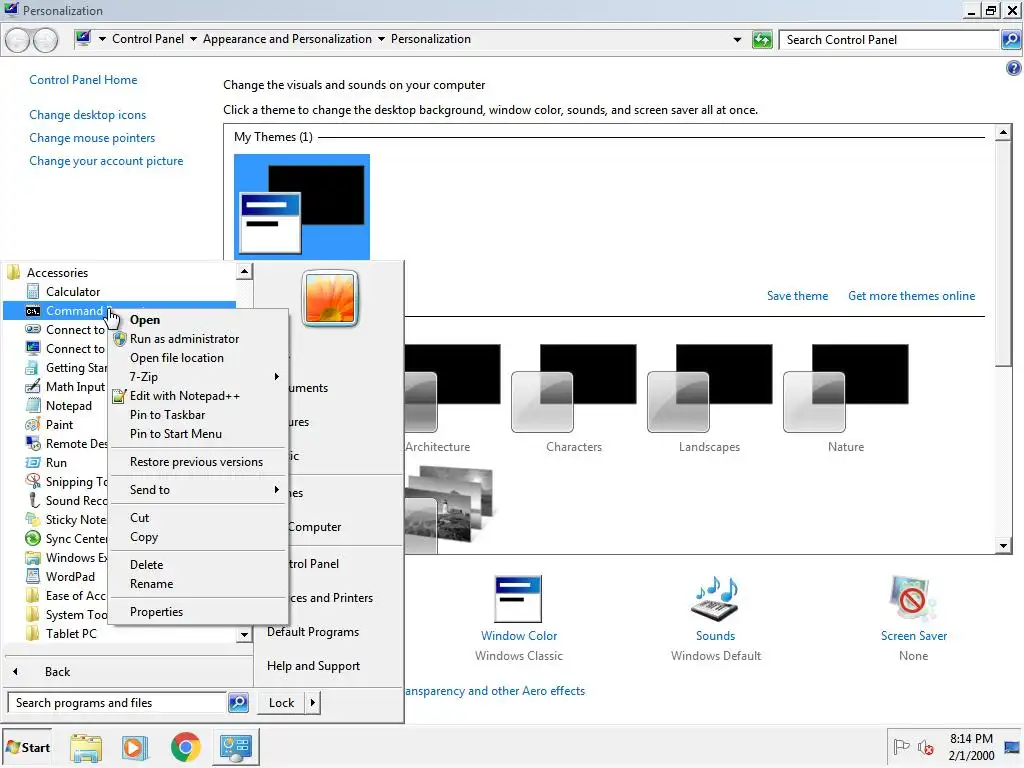Open the address bar history dropdown
This screenshot has height=768, width=1024.
[737, 40]
